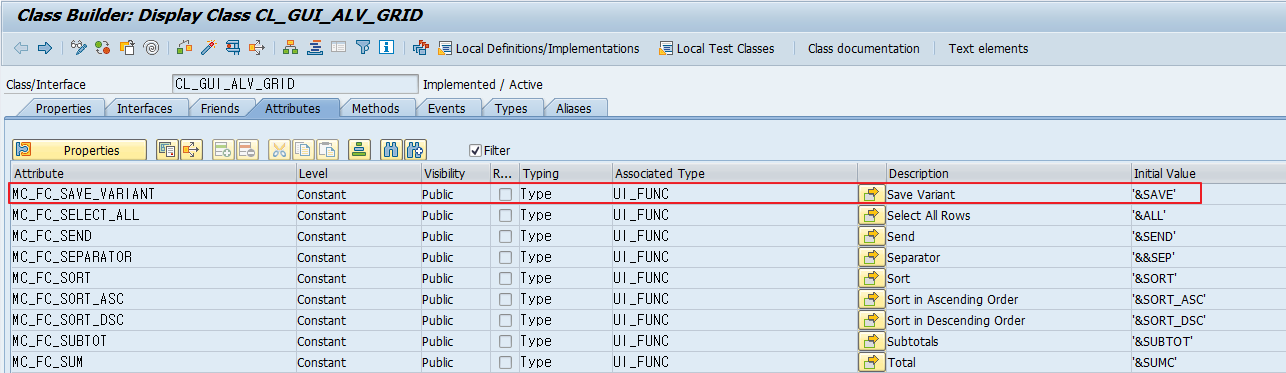Image resolution: width=1286 pixels, height=373 pixels.
Task: Toggle Display/Change mode pencil icon
Action: tap(80, 48)
